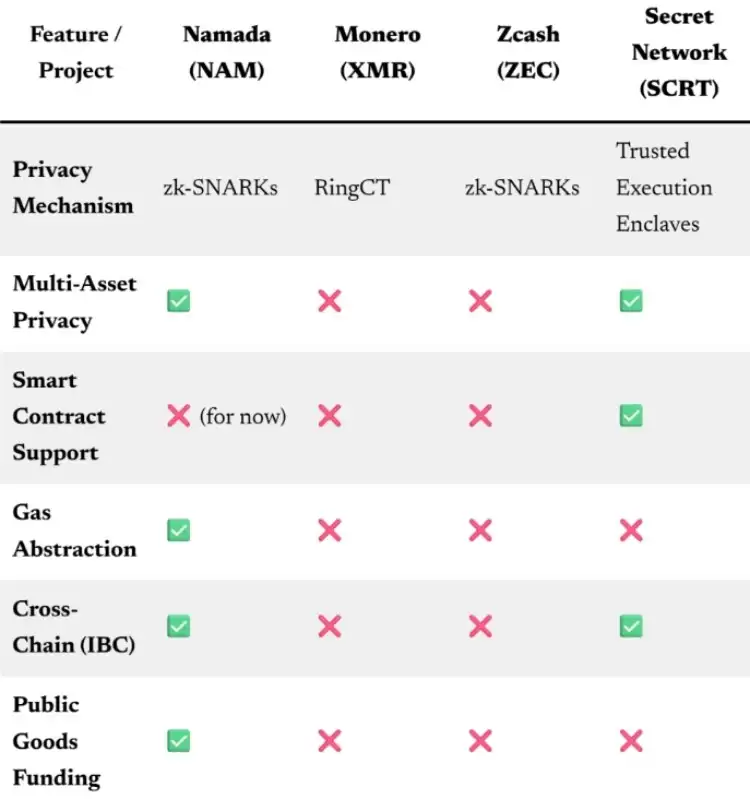Click the Secret Network (SCRT) column header
The height and width of the screenshot is (799, 750).
pyautogui.click(x=679, y=52)
